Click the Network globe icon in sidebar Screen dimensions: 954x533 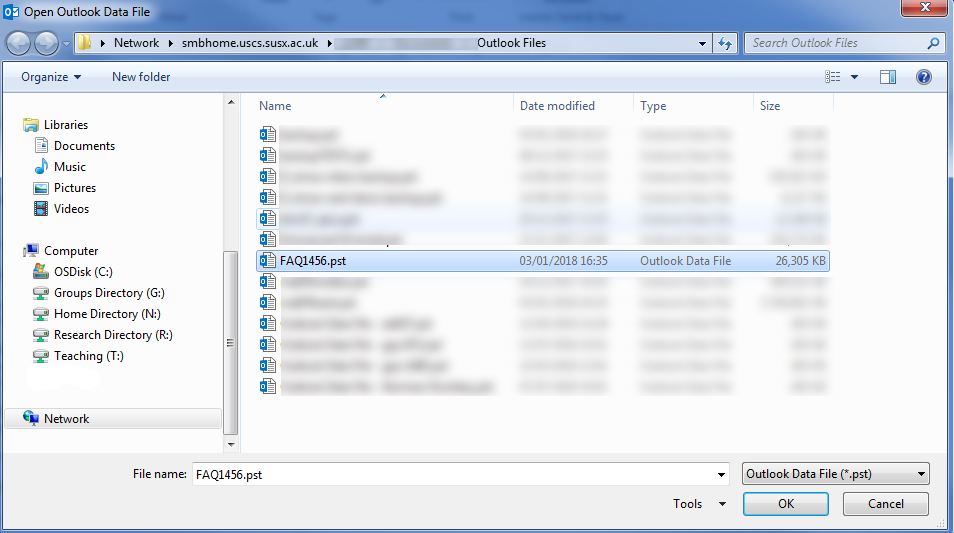[x=31, y=417]
